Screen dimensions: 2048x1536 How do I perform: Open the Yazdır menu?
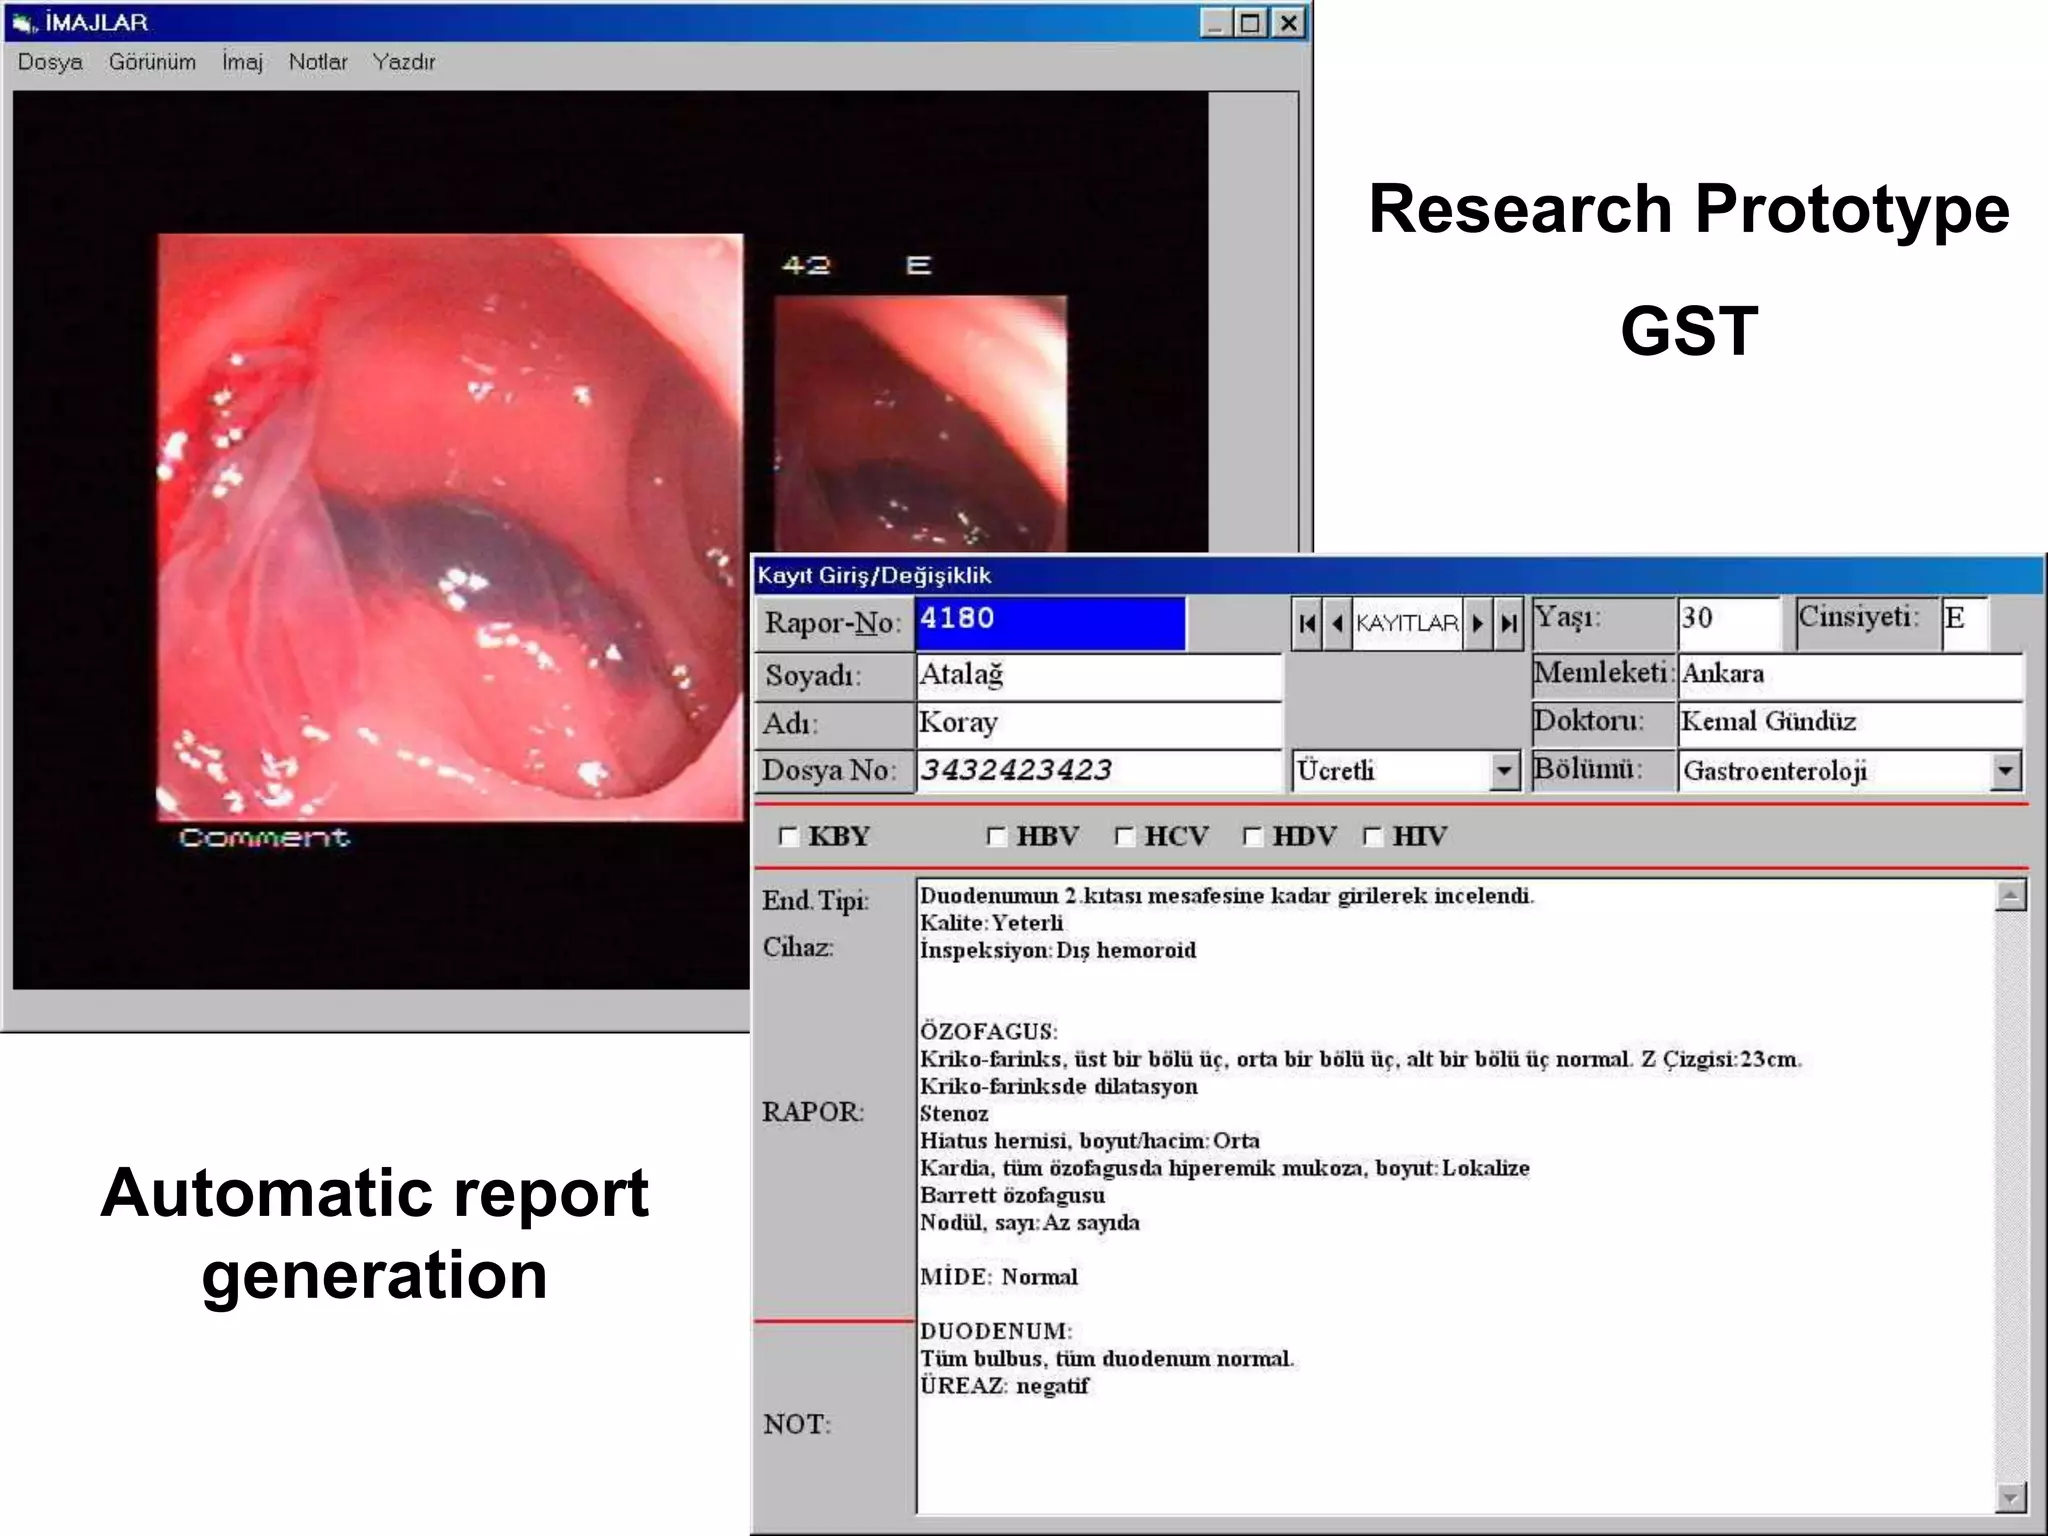403,62
